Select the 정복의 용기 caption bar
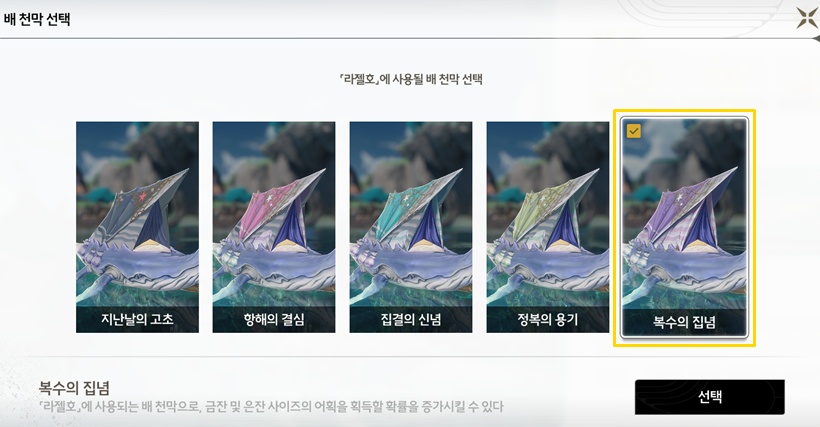 click(548, 319)
